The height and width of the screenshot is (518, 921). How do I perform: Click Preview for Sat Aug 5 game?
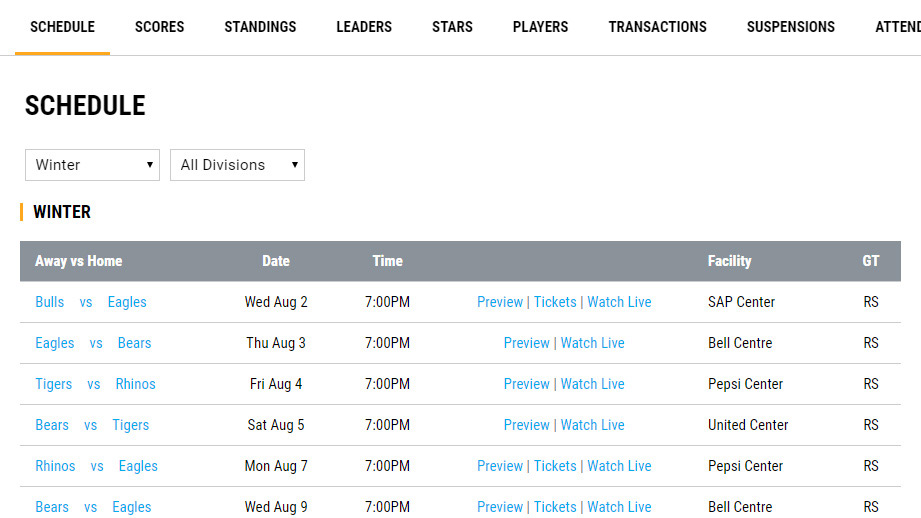(527, 425)
